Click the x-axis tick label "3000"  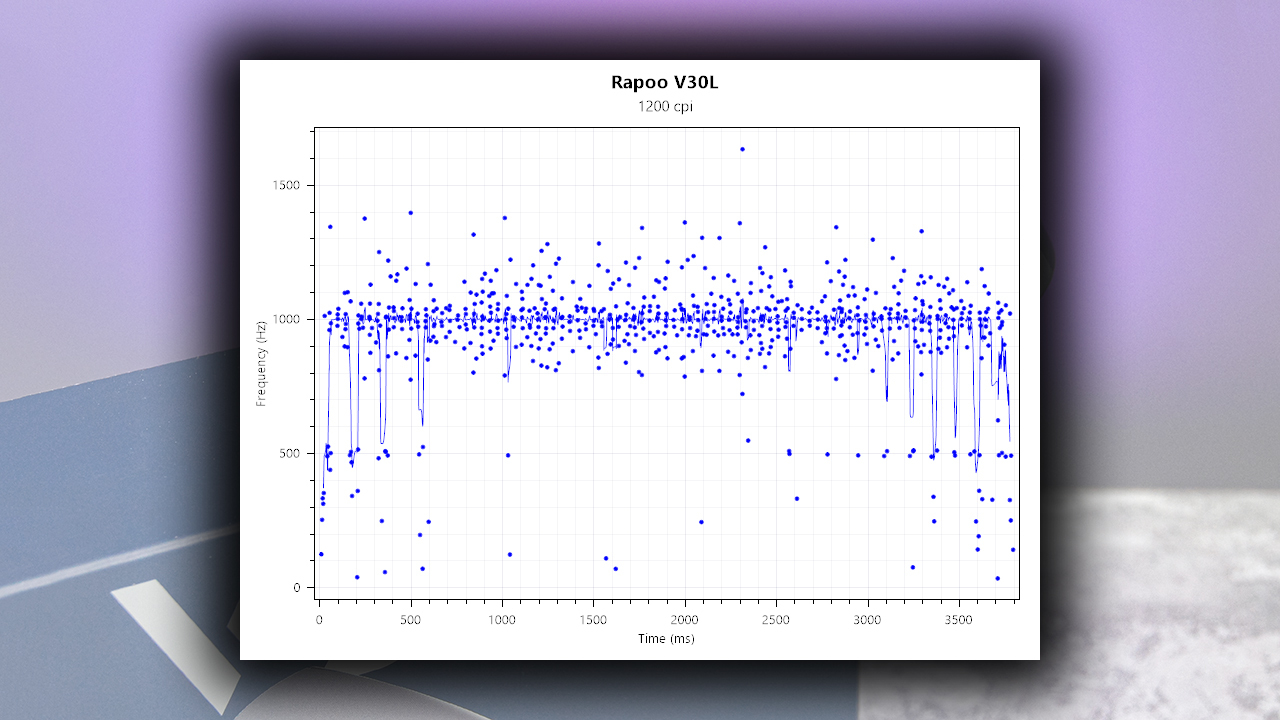coord(868,621)
